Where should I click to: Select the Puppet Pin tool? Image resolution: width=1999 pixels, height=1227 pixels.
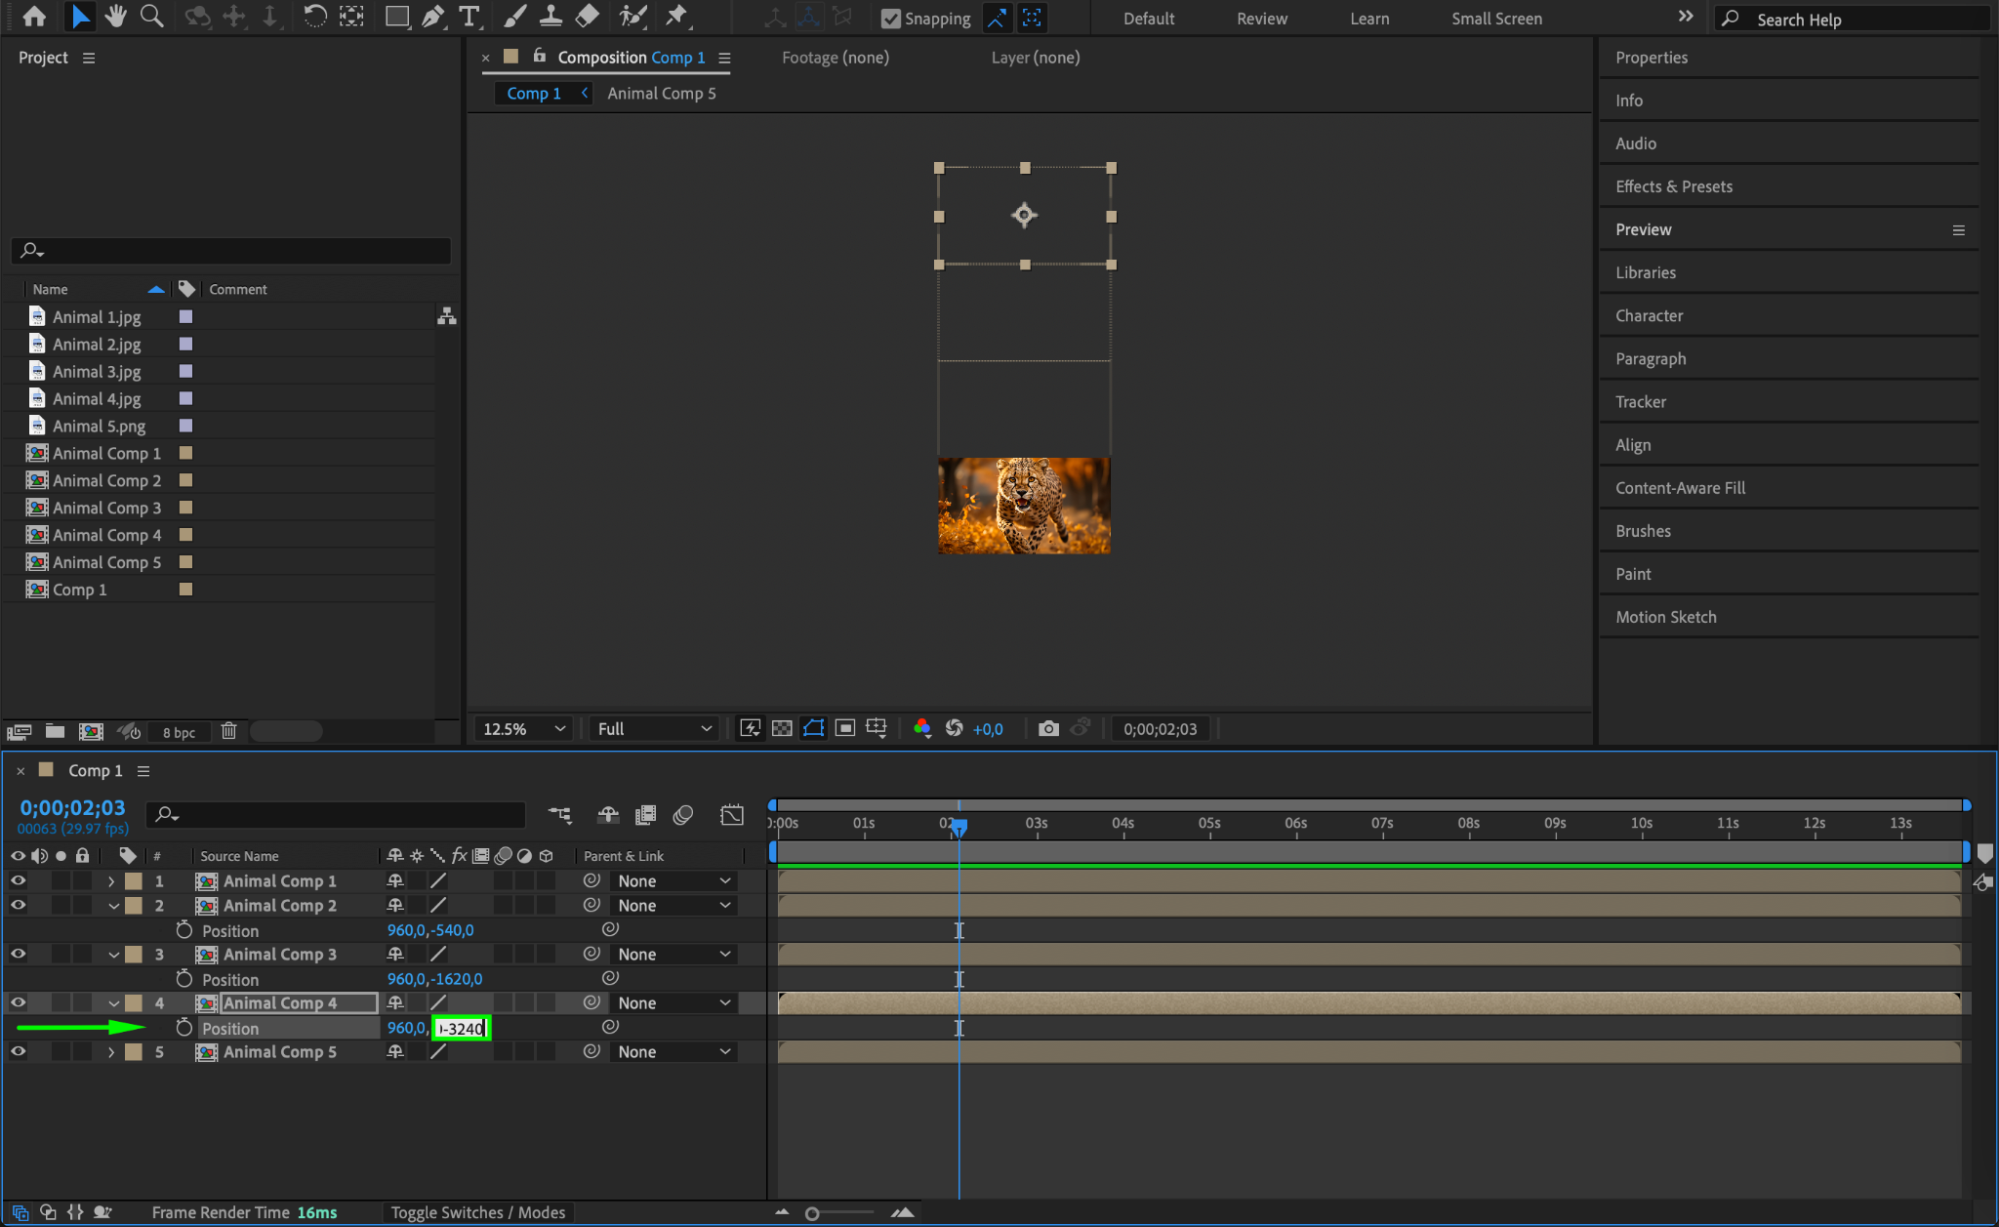pos(677,16)
